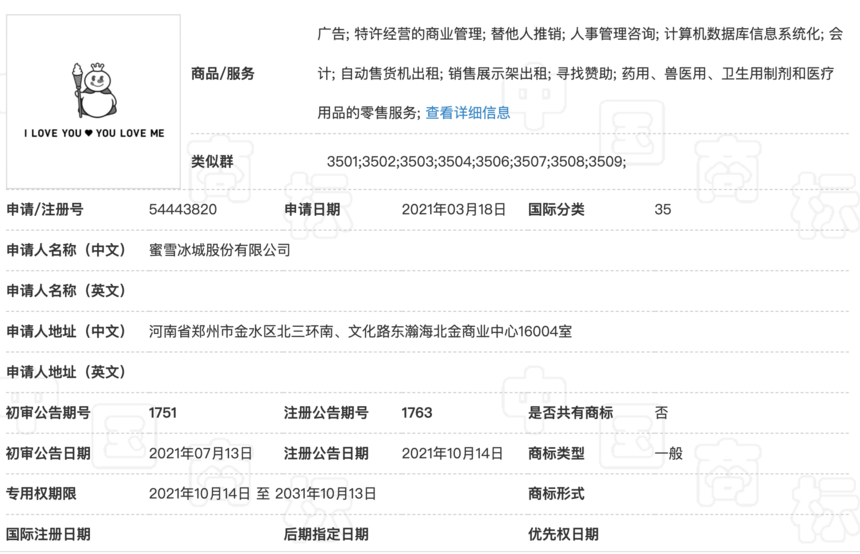
Task: Click the 申请人地址（英文） label
Action: [x=66, y=372]
